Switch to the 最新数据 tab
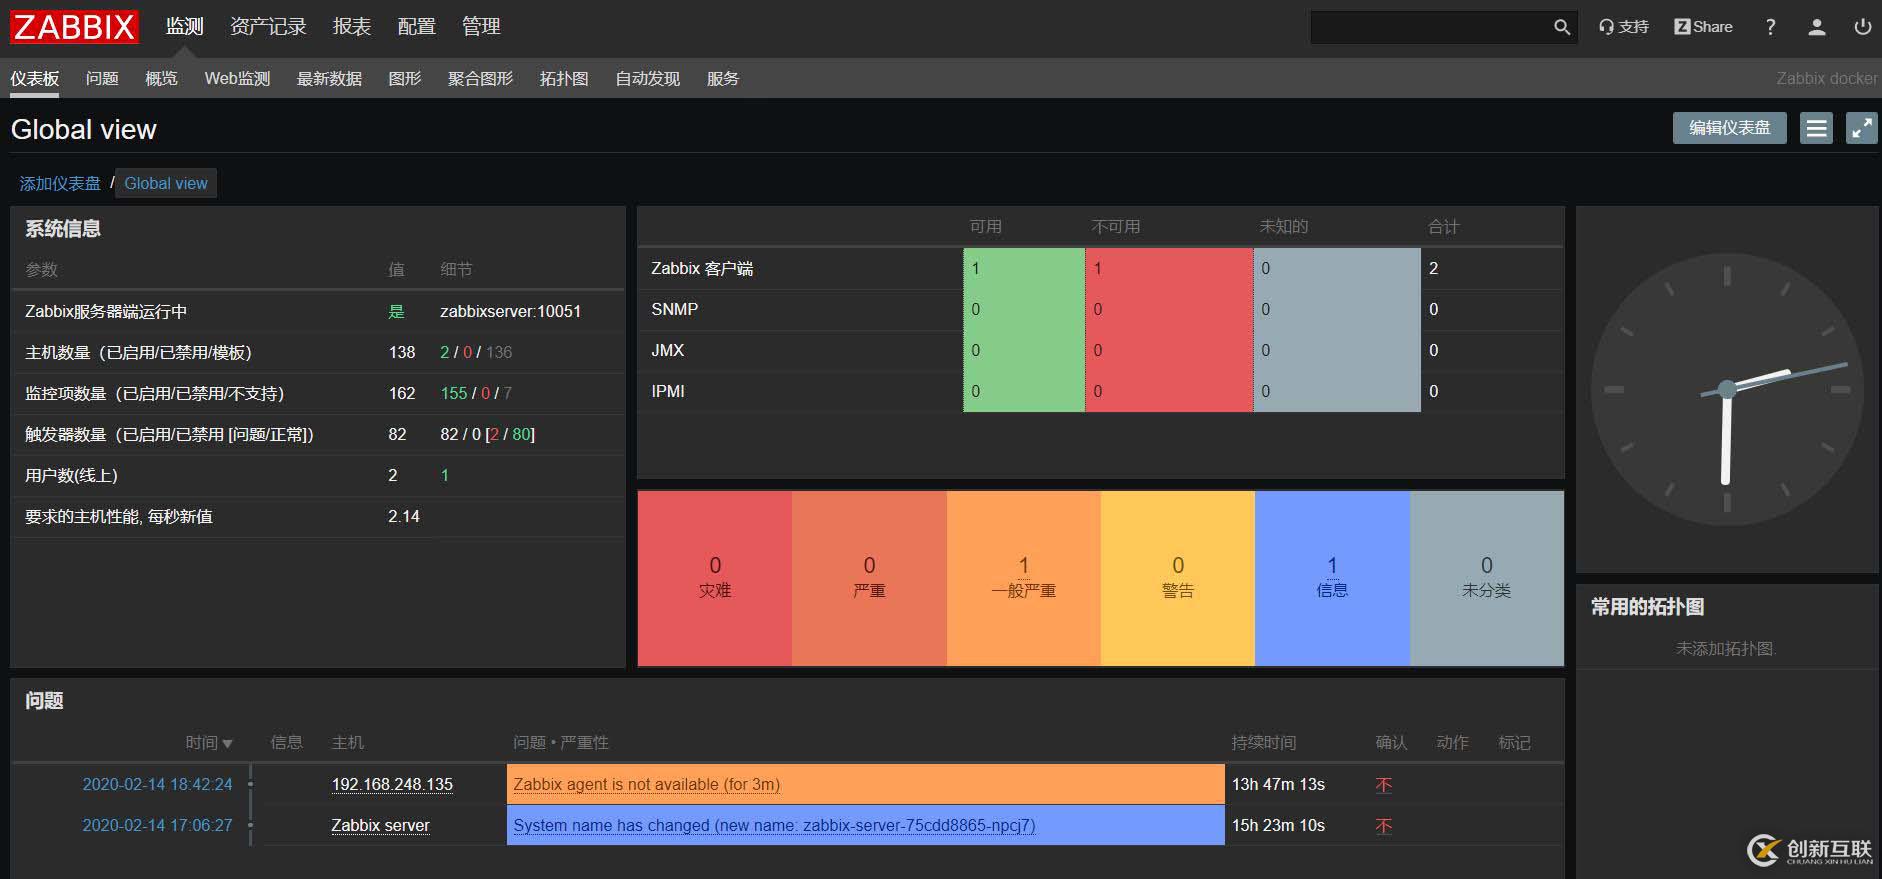This screenshot has height=879, width=1882. point(329,78)
